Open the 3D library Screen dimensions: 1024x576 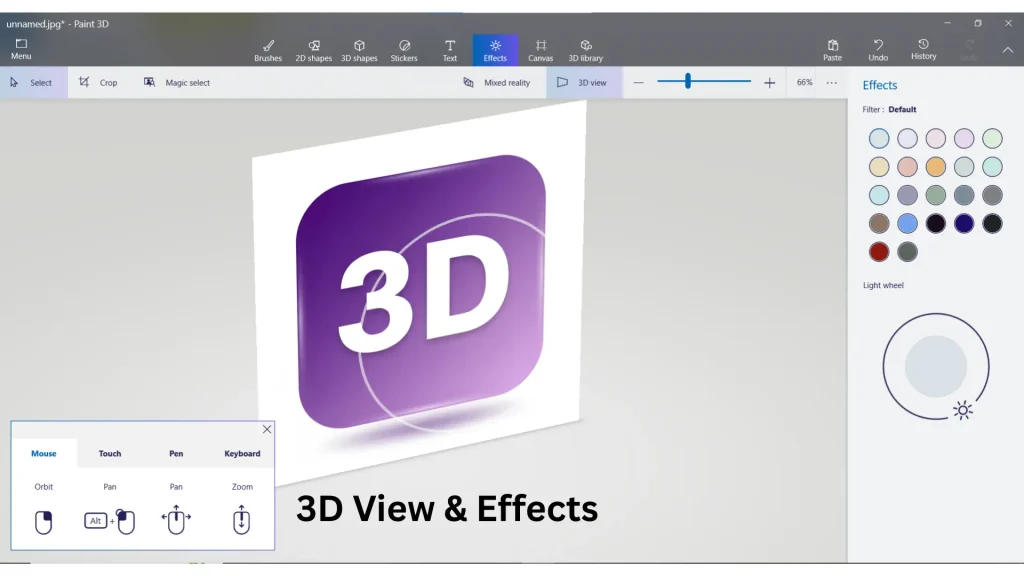pos(586,48)
